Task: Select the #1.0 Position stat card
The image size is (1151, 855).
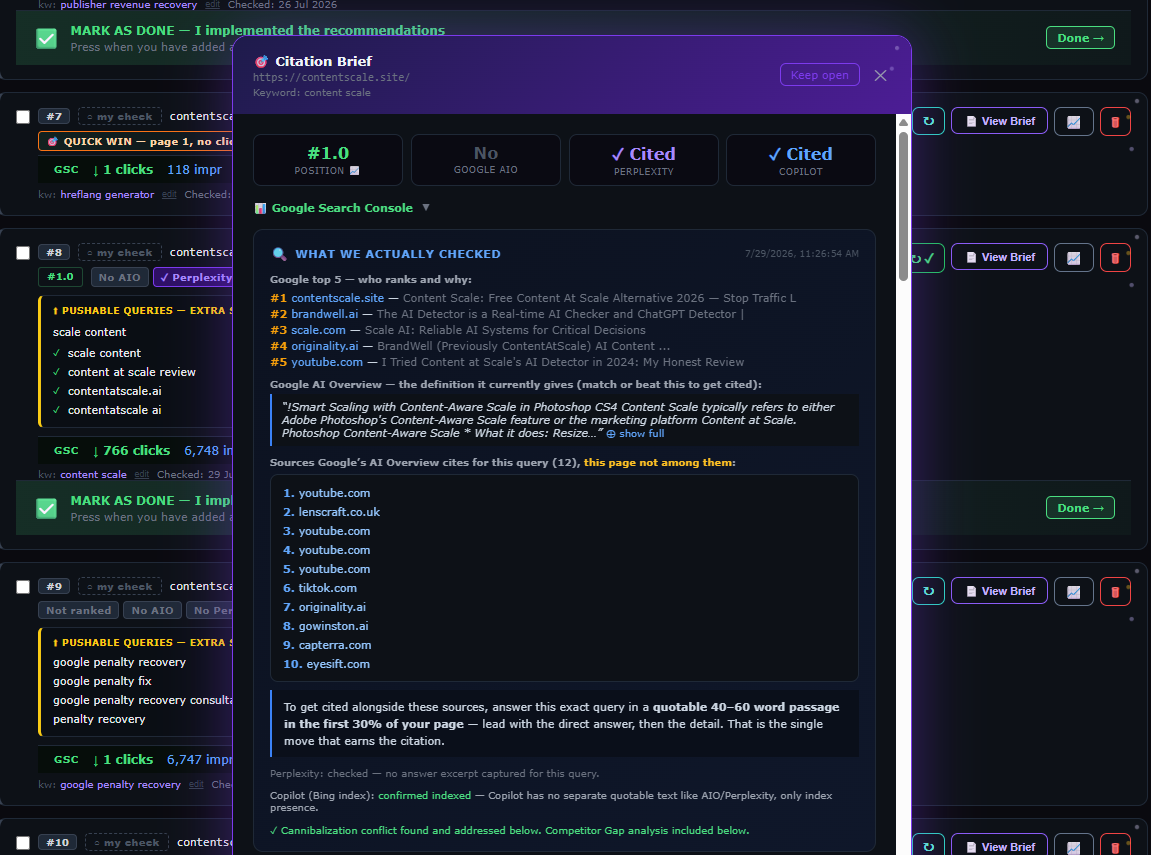Action: point(327,160)
